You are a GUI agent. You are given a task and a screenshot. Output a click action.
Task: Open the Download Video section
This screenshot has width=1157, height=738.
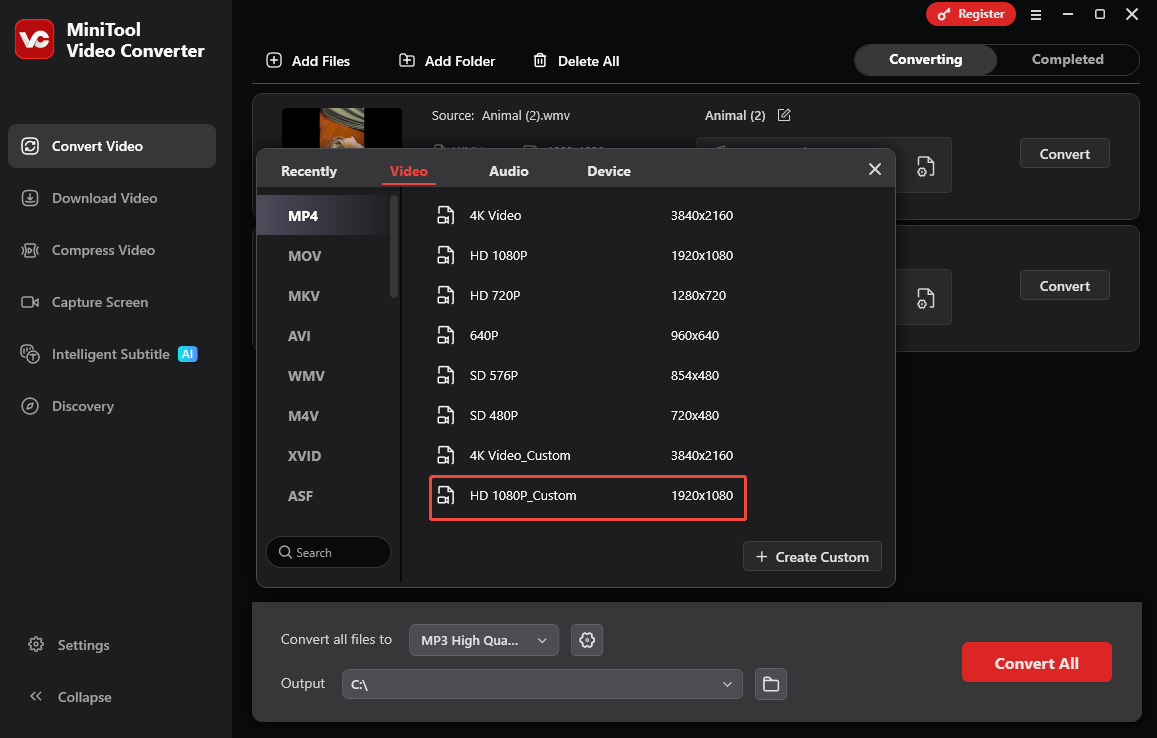tap(103, 198)
